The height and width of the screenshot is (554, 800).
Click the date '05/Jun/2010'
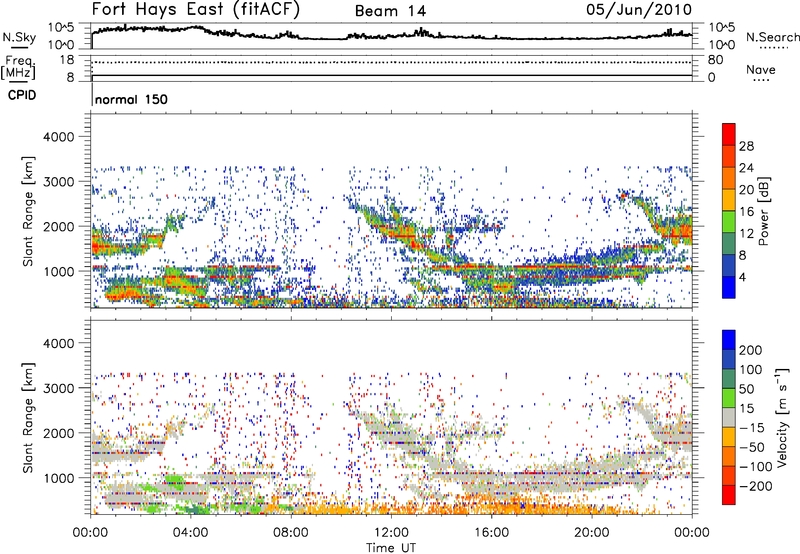tap(639, 10)
